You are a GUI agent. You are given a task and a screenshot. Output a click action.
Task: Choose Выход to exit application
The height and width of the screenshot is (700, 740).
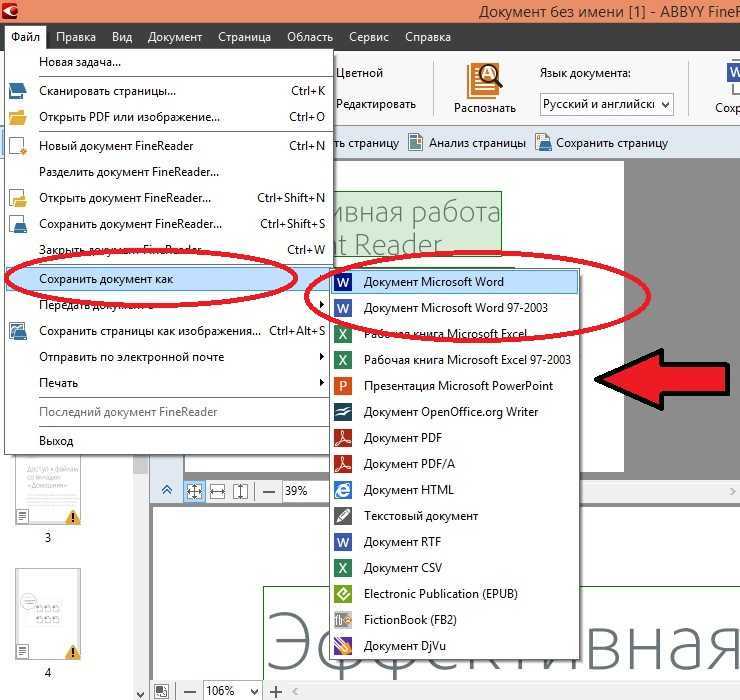tap(167, 441)
